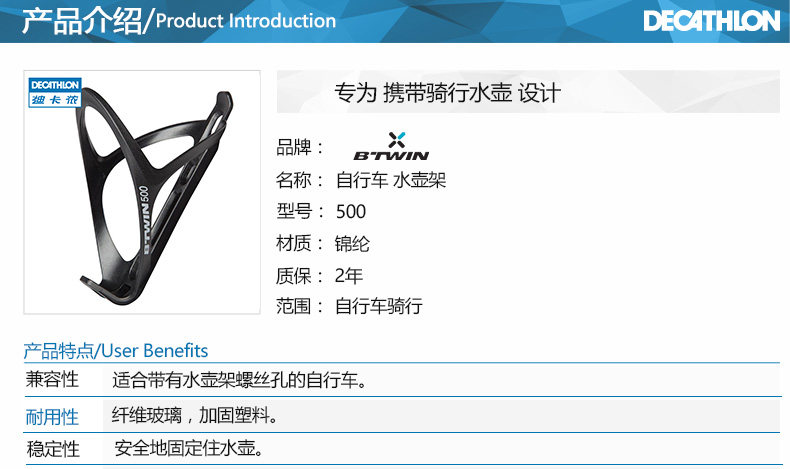Click the blue 耐用性 label
This screenshot has height=469, width=790.
click(52, 417)
